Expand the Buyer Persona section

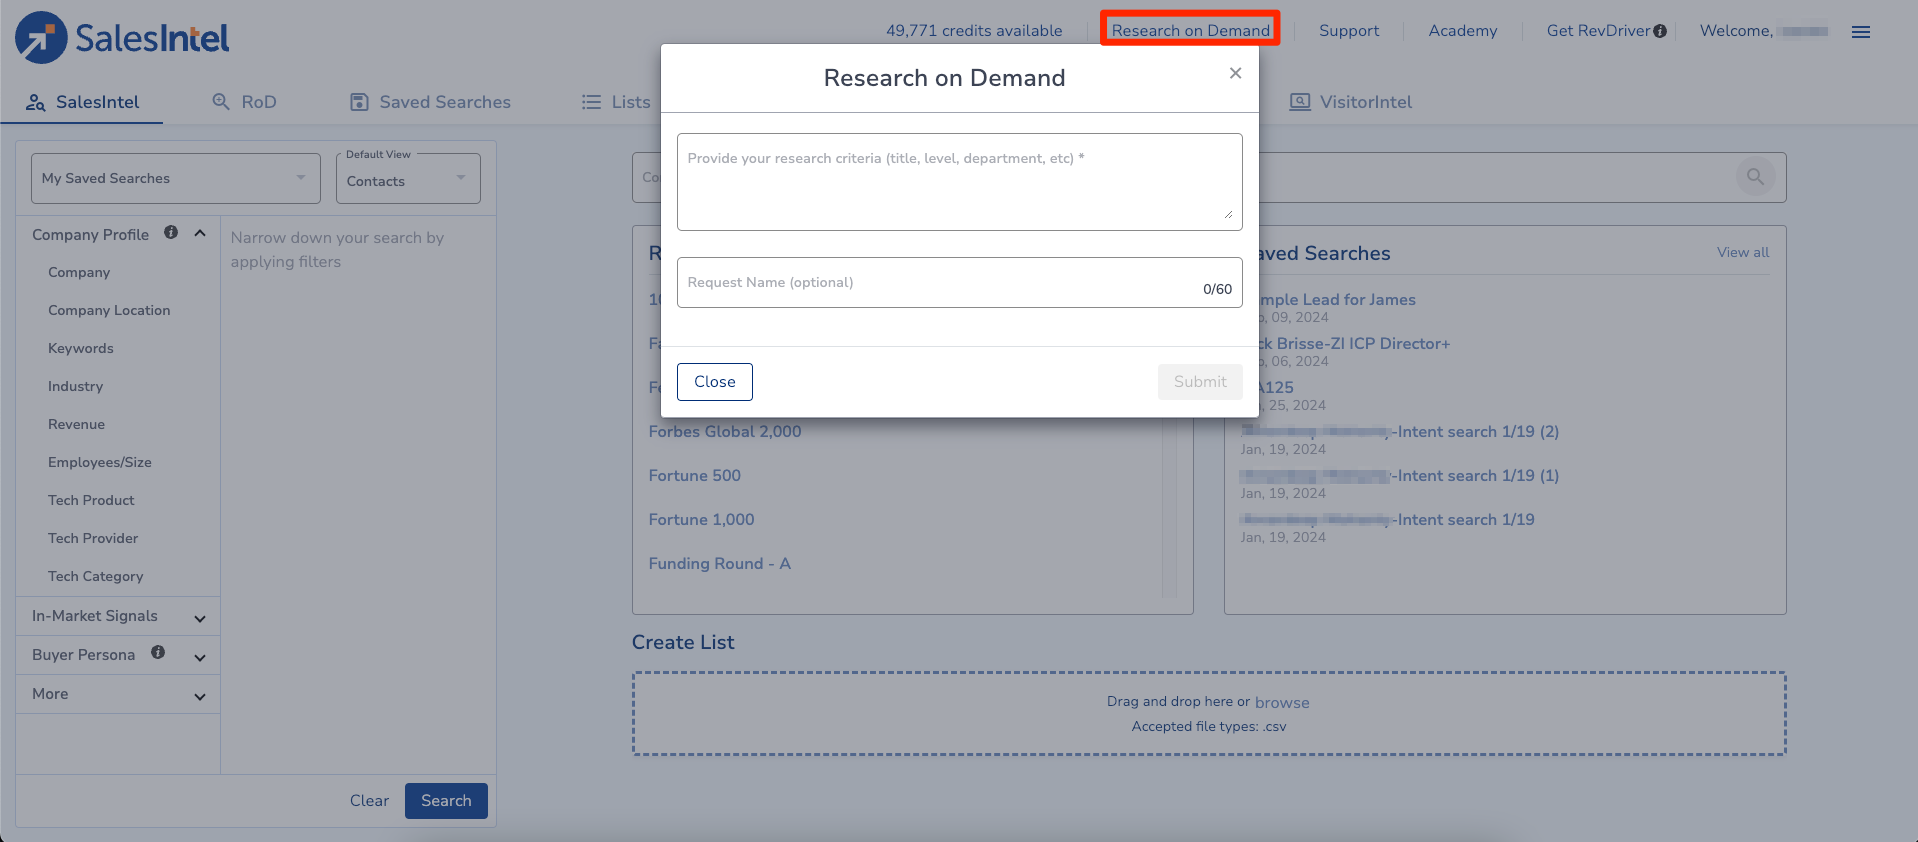click(200, 658)
